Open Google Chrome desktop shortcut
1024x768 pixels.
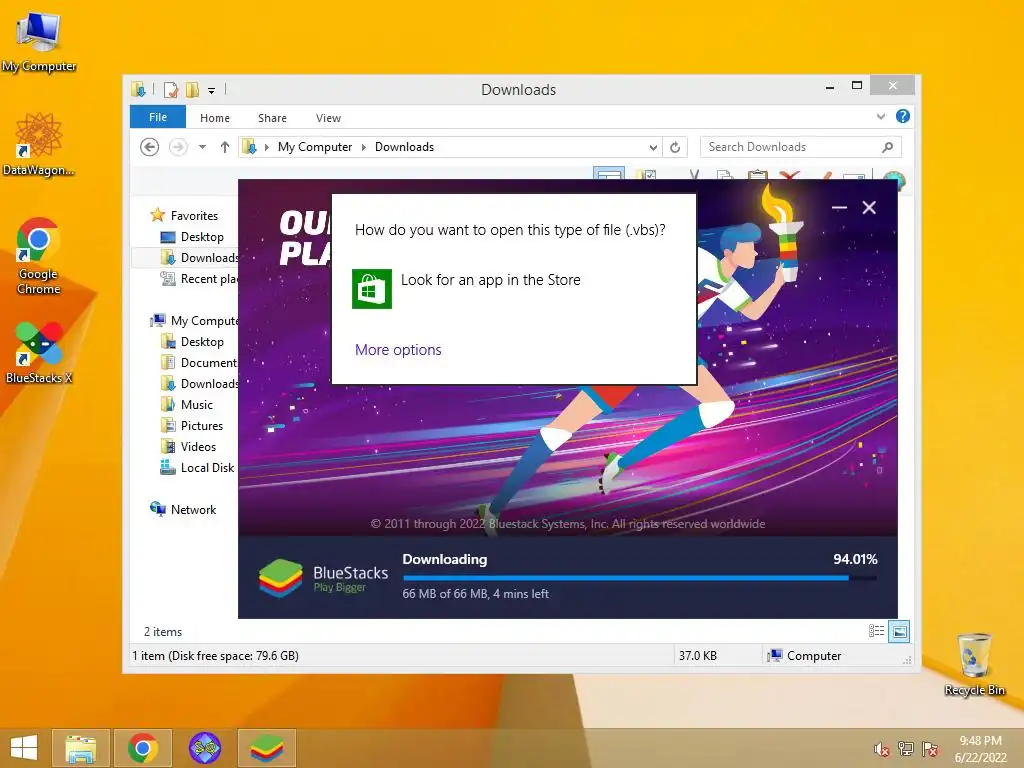point(39,256)
